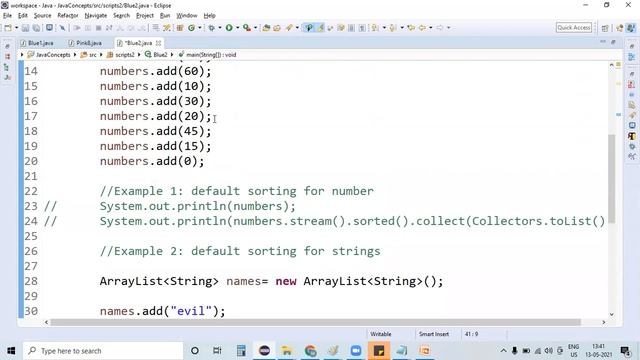The width and height of the screenshot is (640, 360).
Task: Click the New Java Package icon
Action: point(180,28)
